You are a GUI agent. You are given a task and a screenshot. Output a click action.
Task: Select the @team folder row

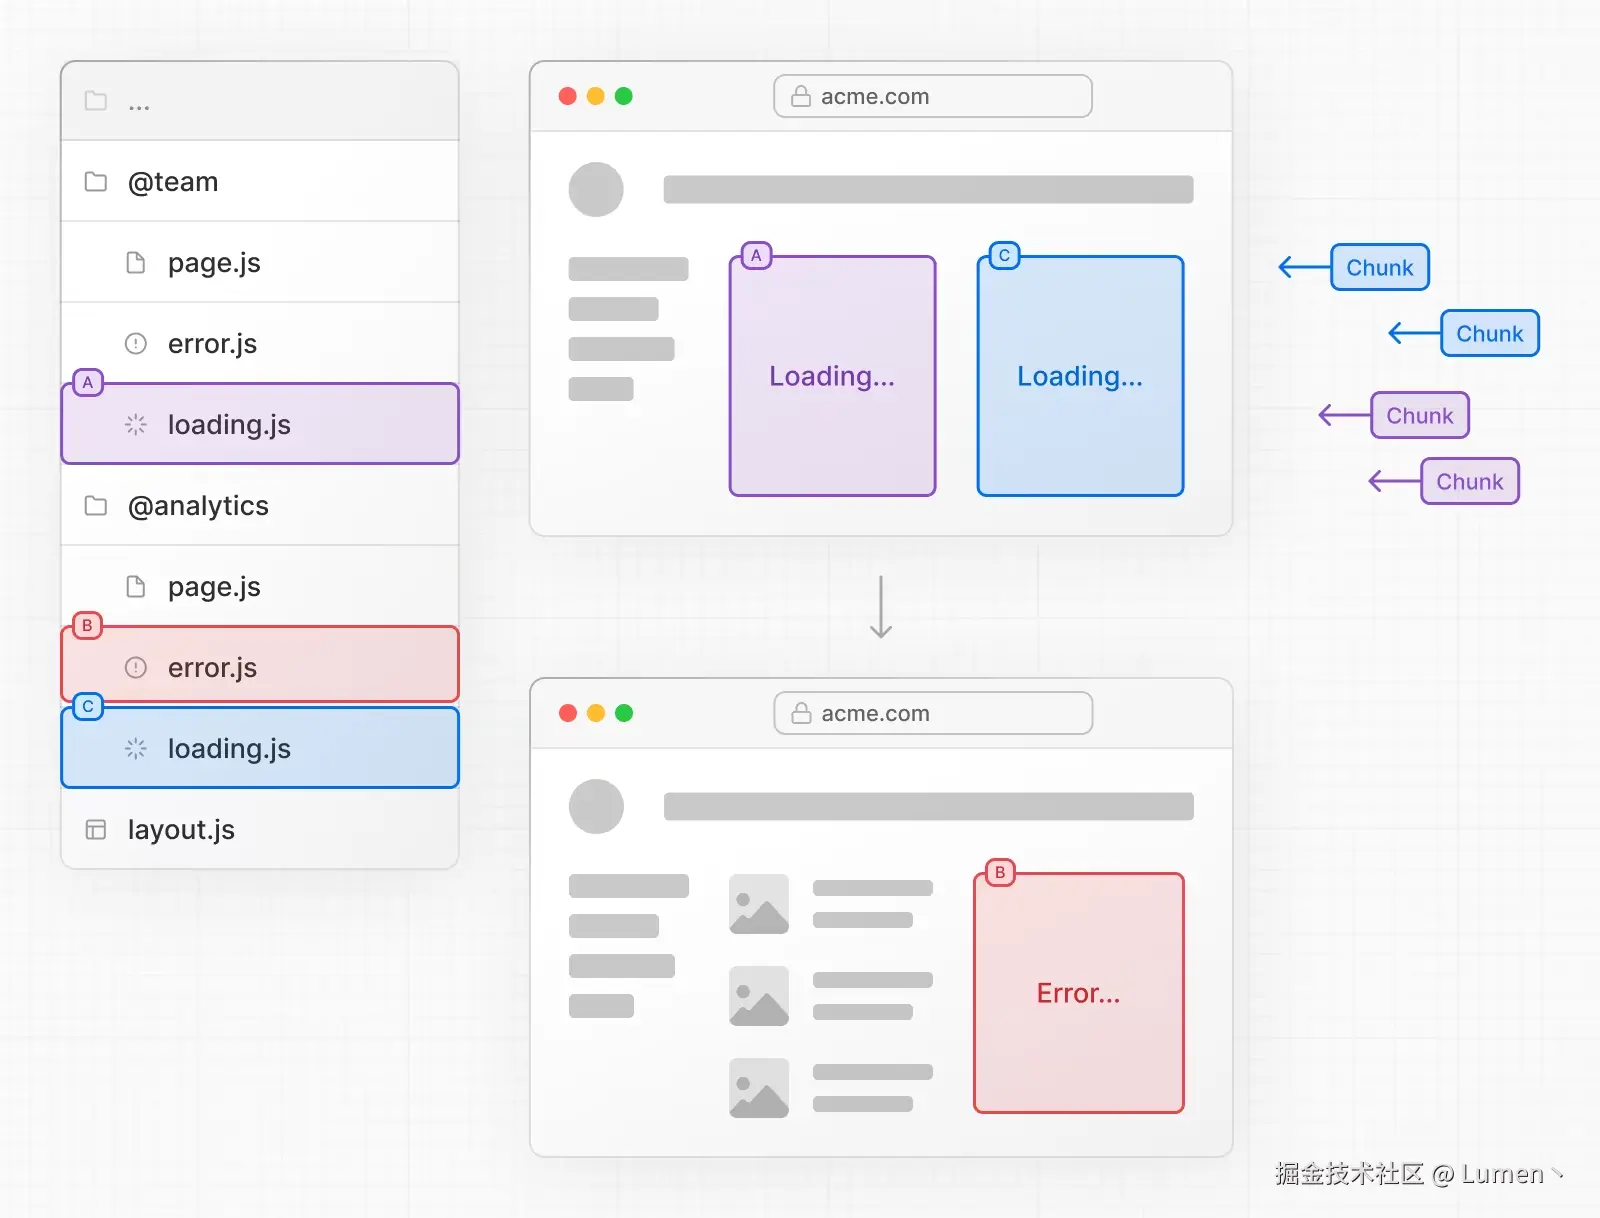point(260,182)
